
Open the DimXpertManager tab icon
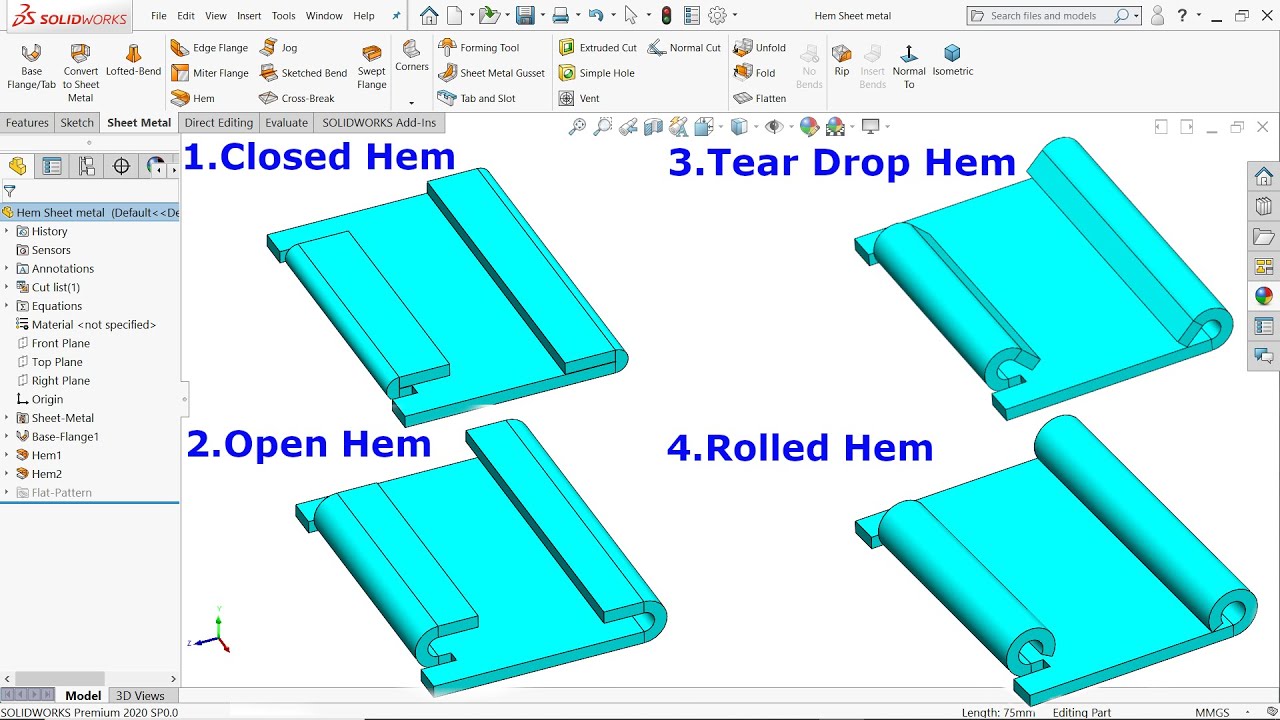(x=121, y=166)
